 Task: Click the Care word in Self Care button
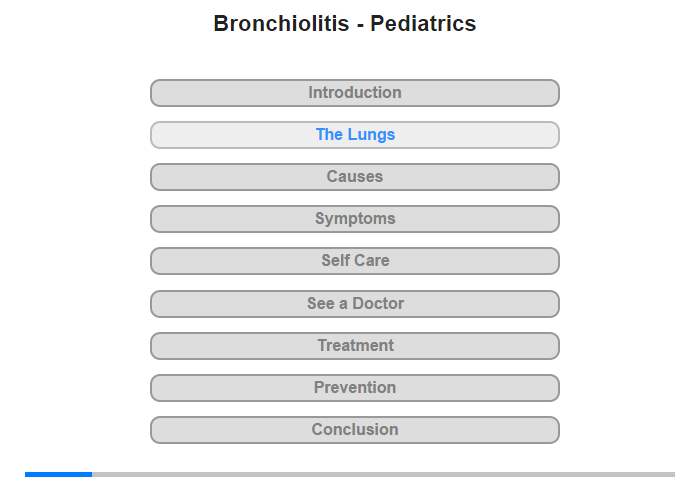[371, 260]
